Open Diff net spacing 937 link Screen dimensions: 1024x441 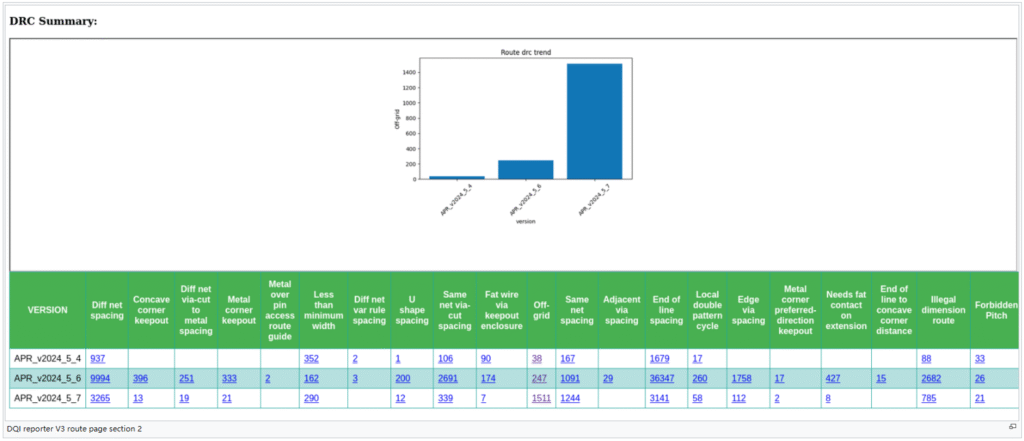pyautogui.click(x=98, y=358)
